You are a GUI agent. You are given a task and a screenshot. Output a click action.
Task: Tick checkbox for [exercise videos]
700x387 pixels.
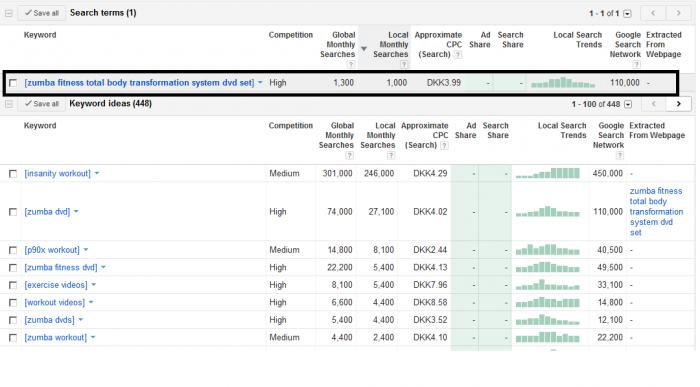tap(13, 285)
